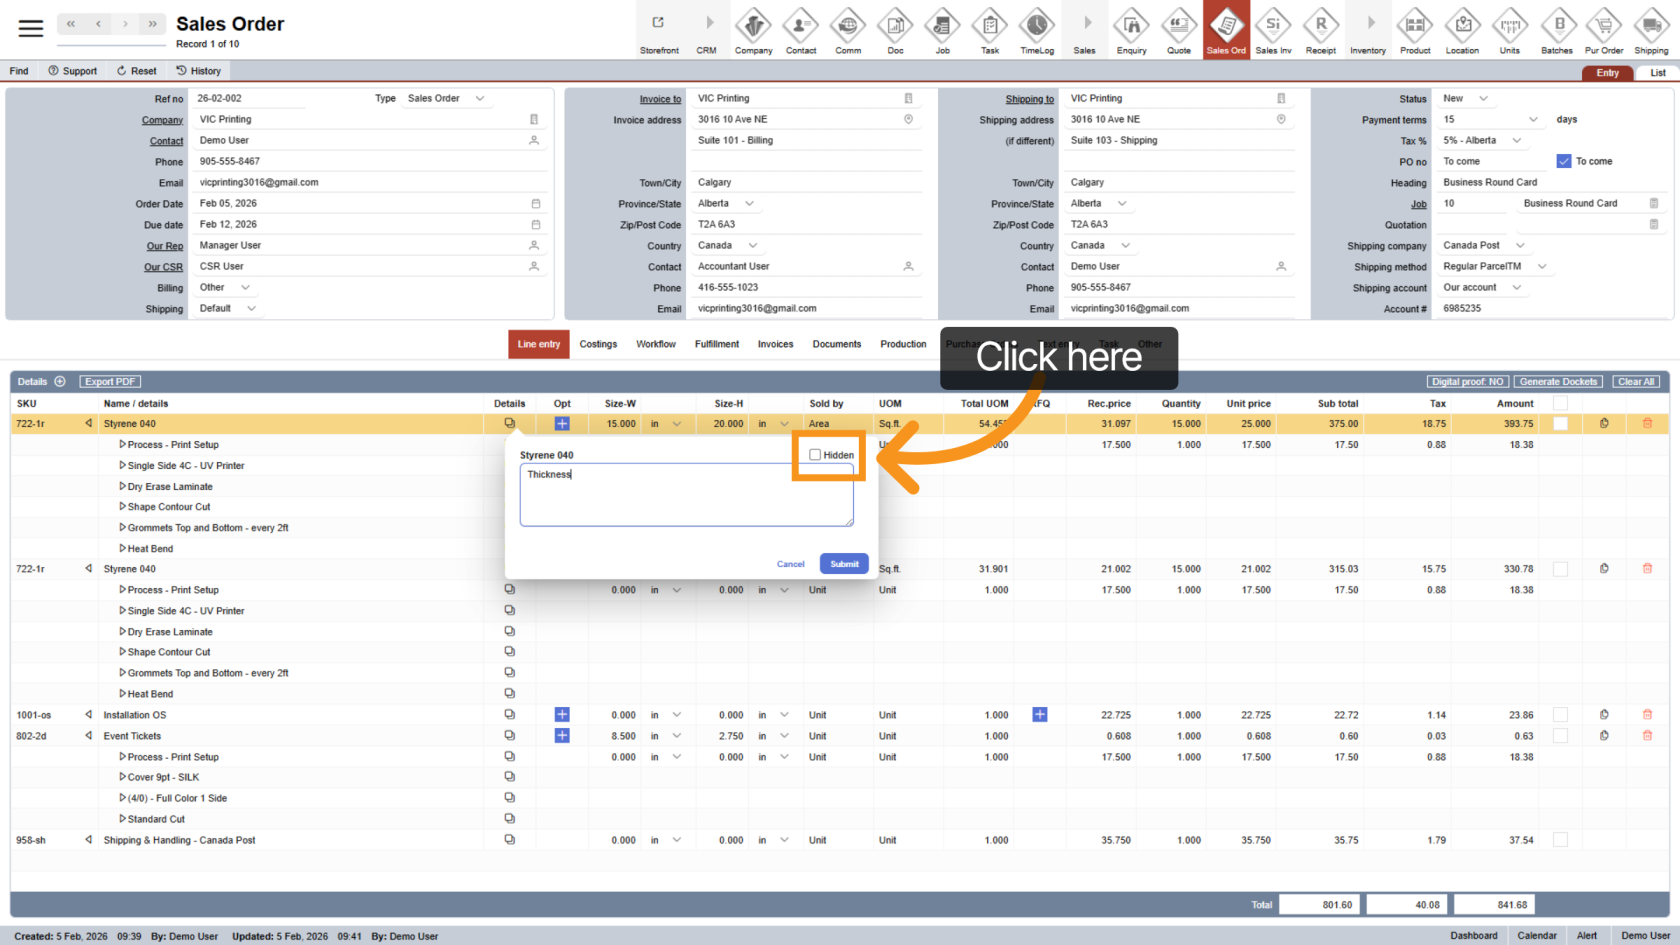
Task: Click the Export PDF button
Action: (110, 382)
